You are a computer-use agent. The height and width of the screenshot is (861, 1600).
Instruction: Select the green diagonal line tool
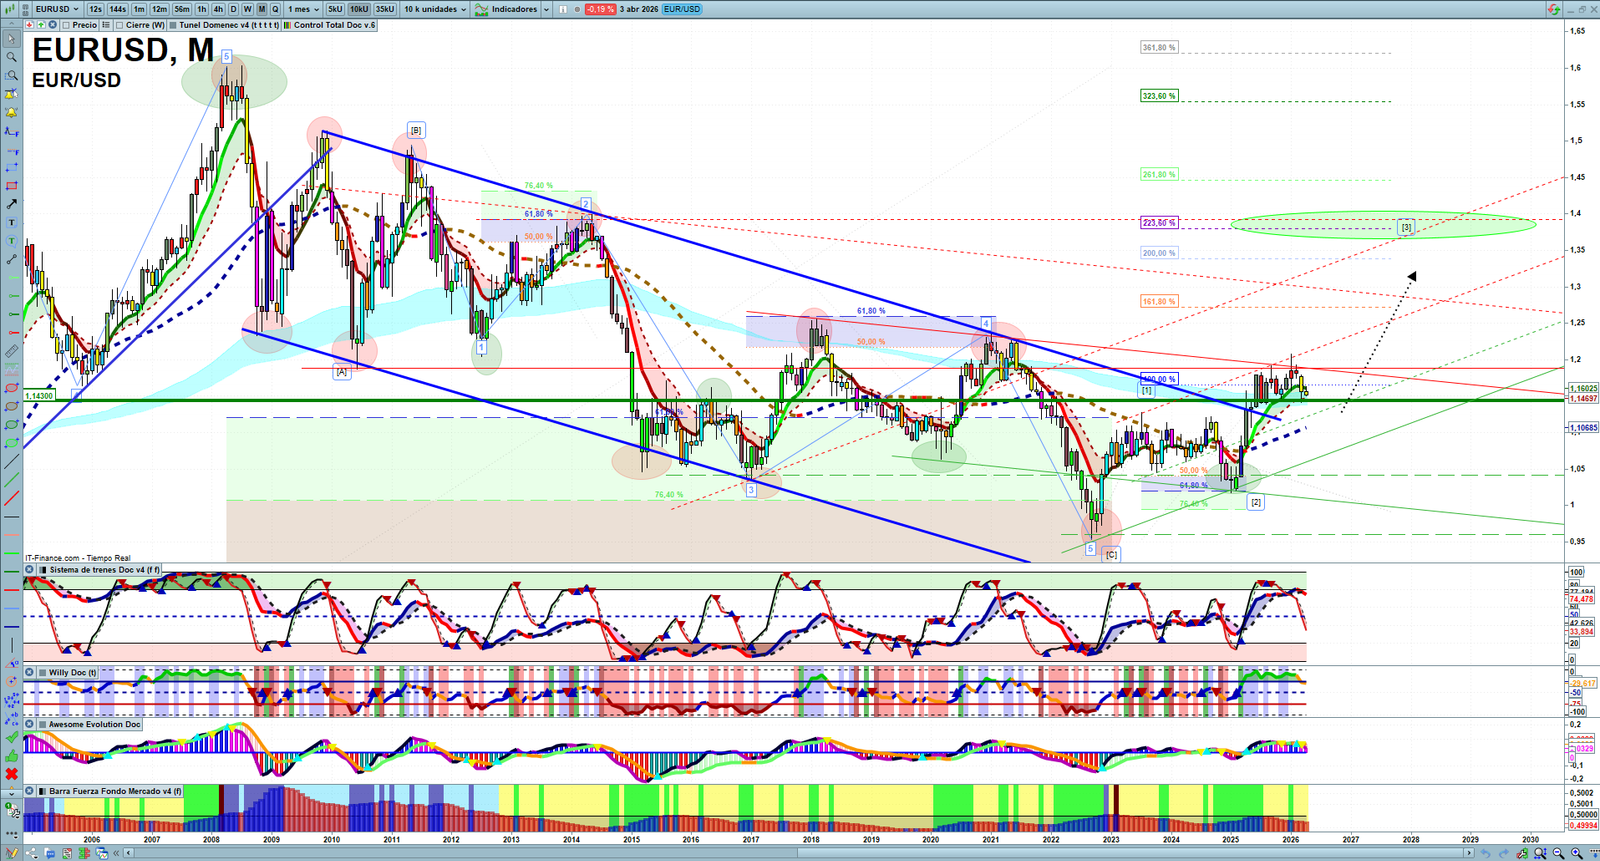point(11,480)
